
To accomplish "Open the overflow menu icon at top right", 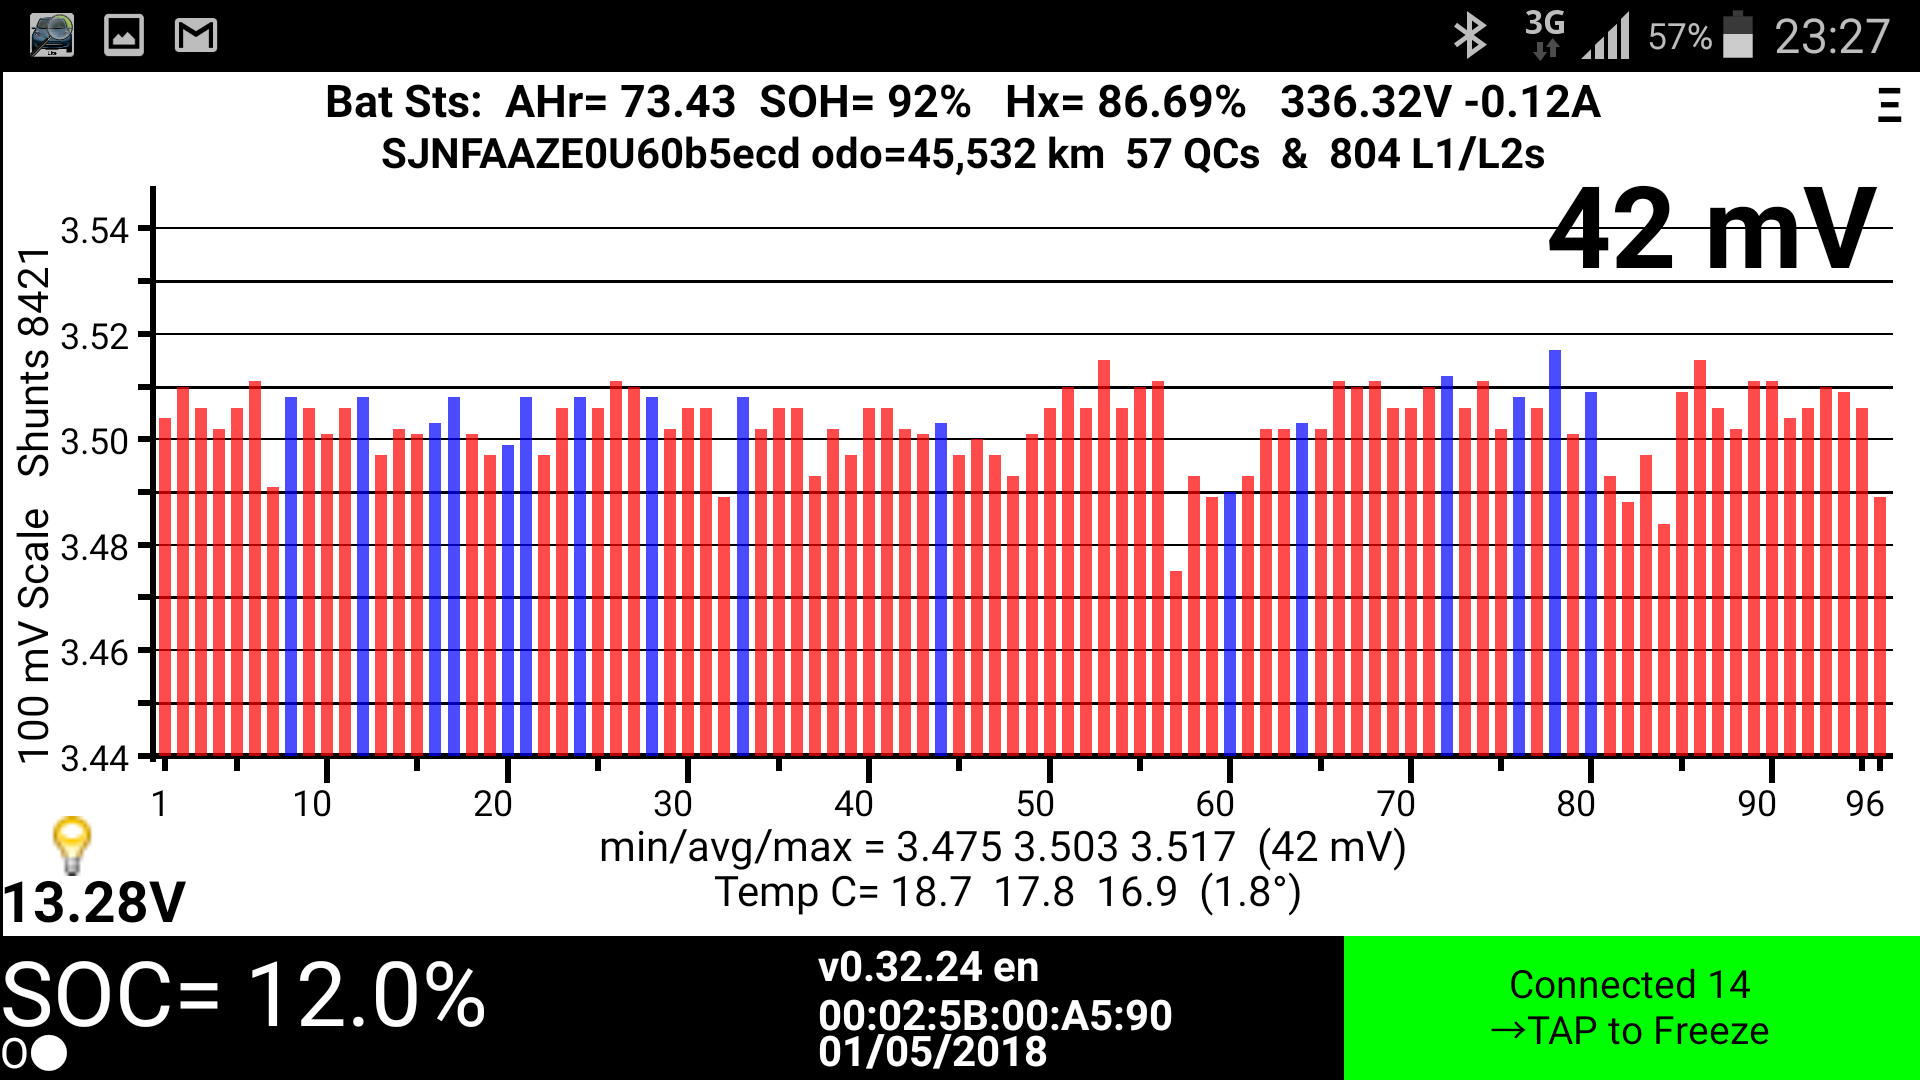I will (1888, 105).
